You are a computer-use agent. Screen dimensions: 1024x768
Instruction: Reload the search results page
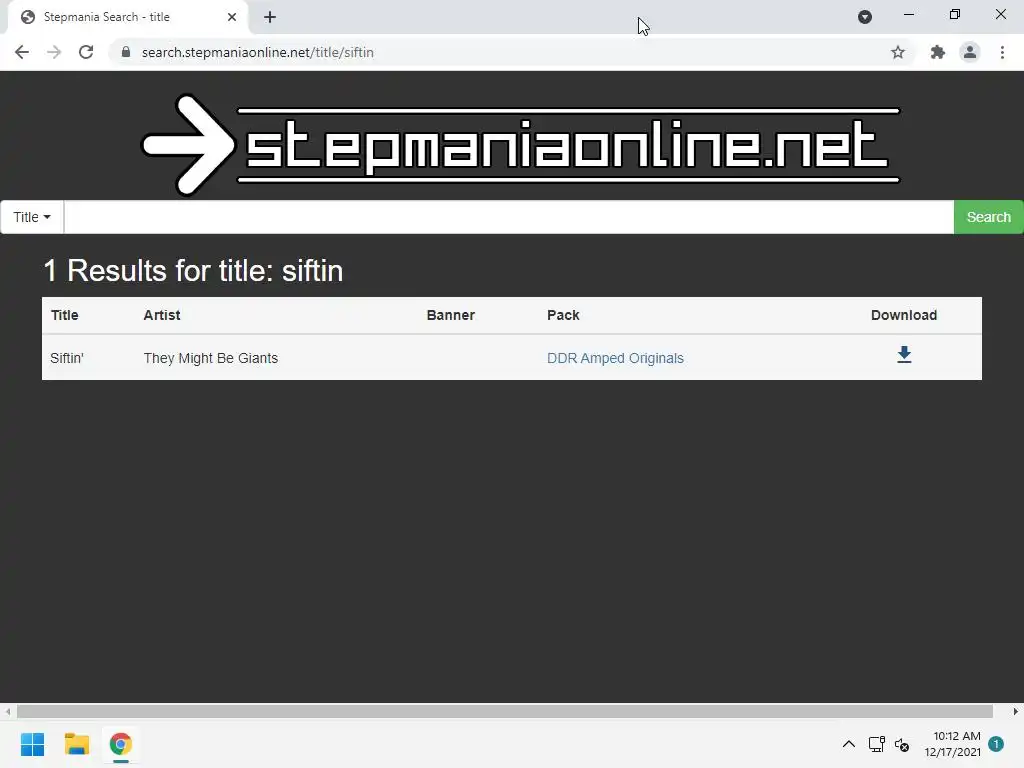86,52
